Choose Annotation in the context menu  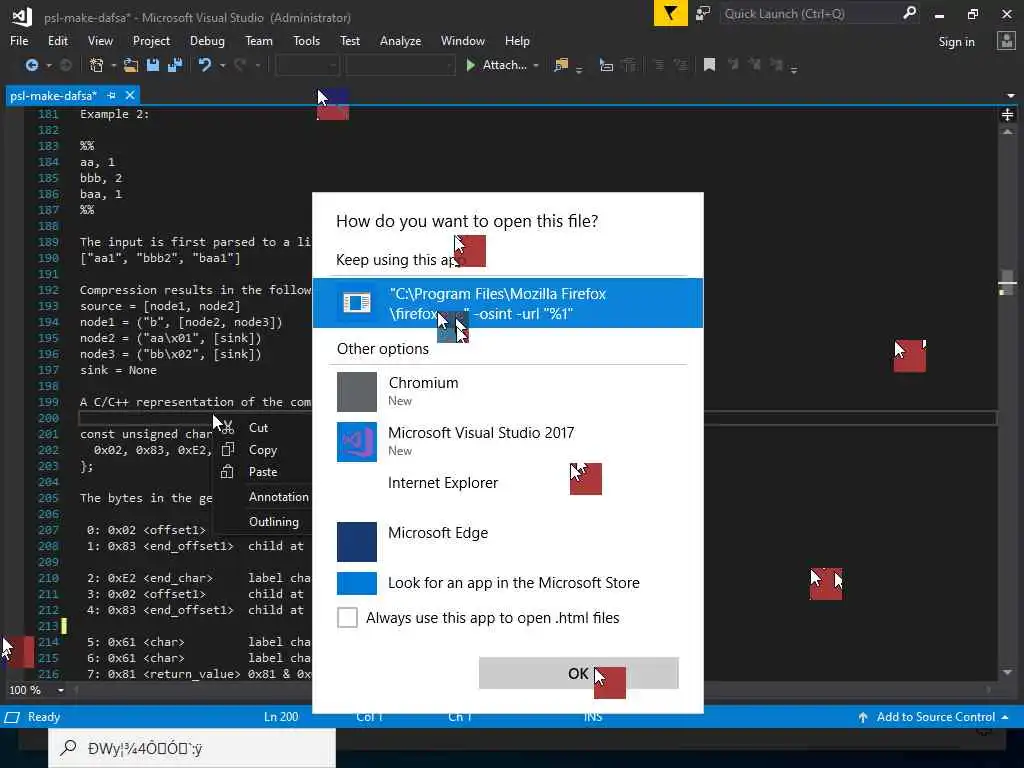(279, 497)
